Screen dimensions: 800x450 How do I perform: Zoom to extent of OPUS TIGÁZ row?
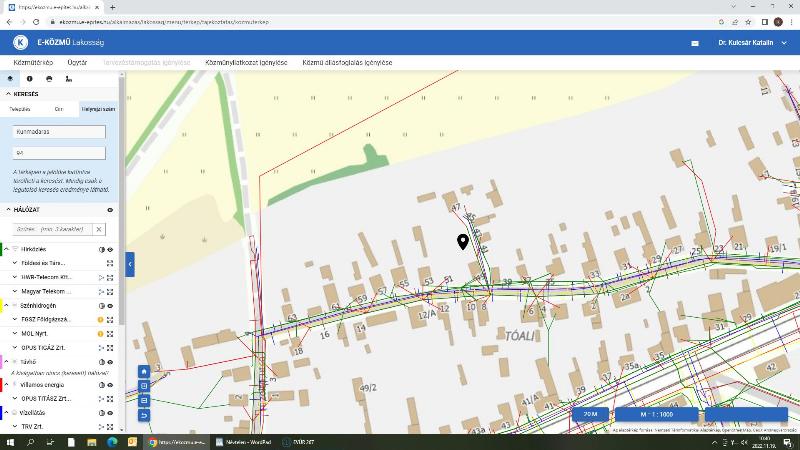[110, 348]
